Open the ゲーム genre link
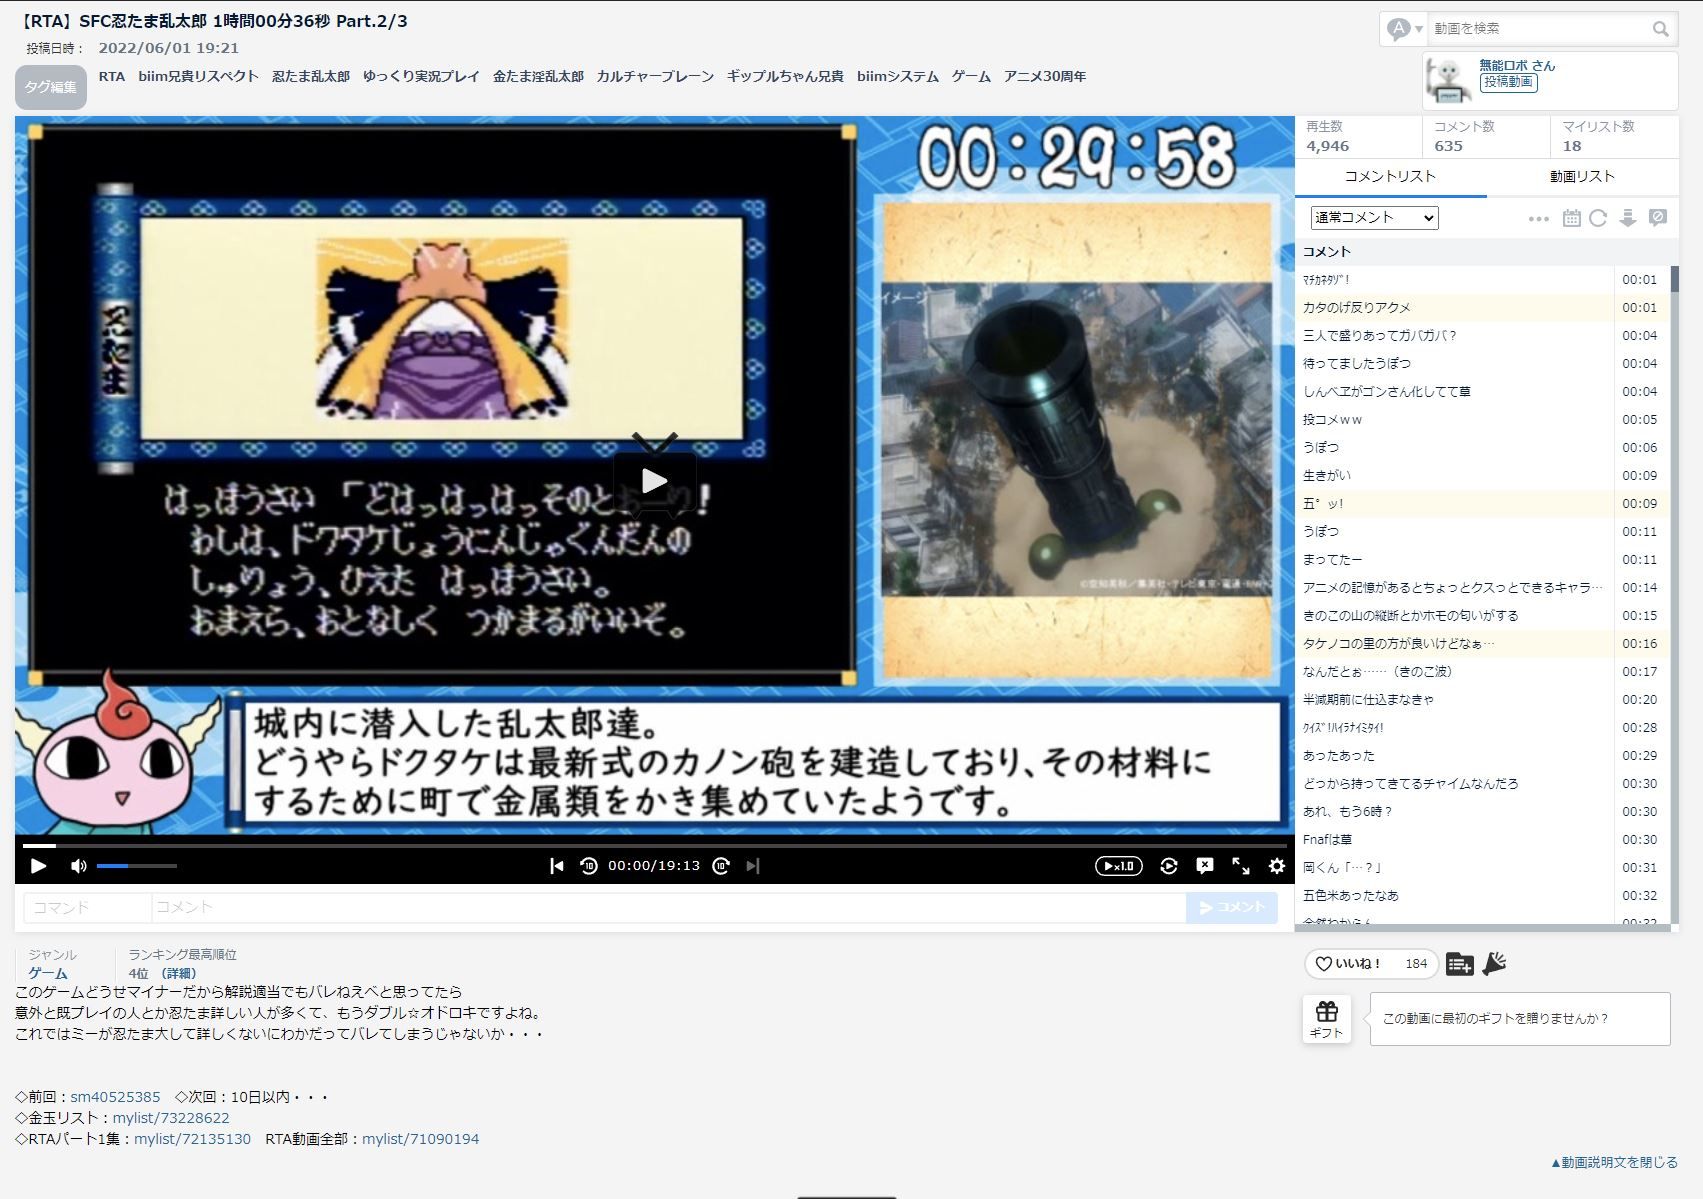 click(48, 973)
